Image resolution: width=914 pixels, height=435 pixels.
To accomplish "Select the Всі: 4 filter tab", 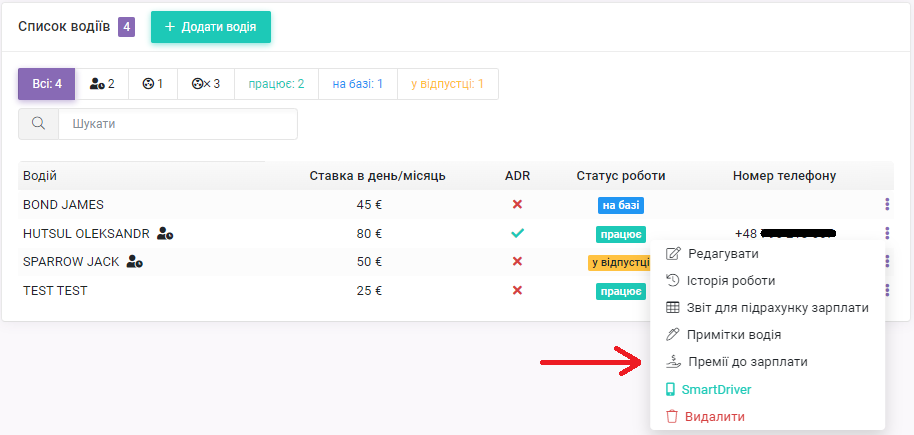I will tap(47, 84).
